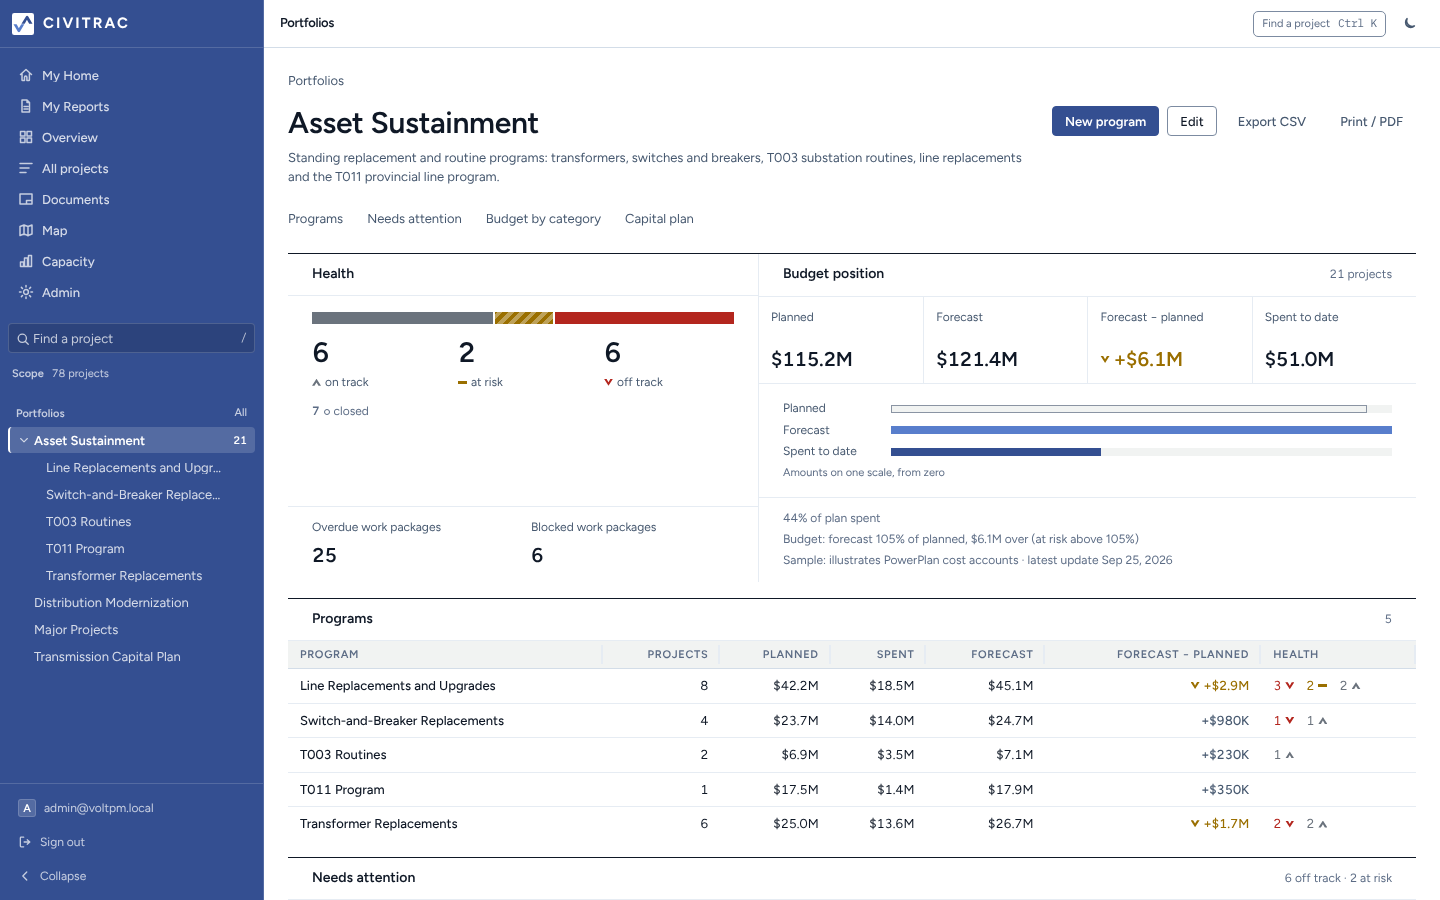The image size is (1440, 900).
Task: Open Line Replacements and Upgrades table row
Action: point(852,686)
